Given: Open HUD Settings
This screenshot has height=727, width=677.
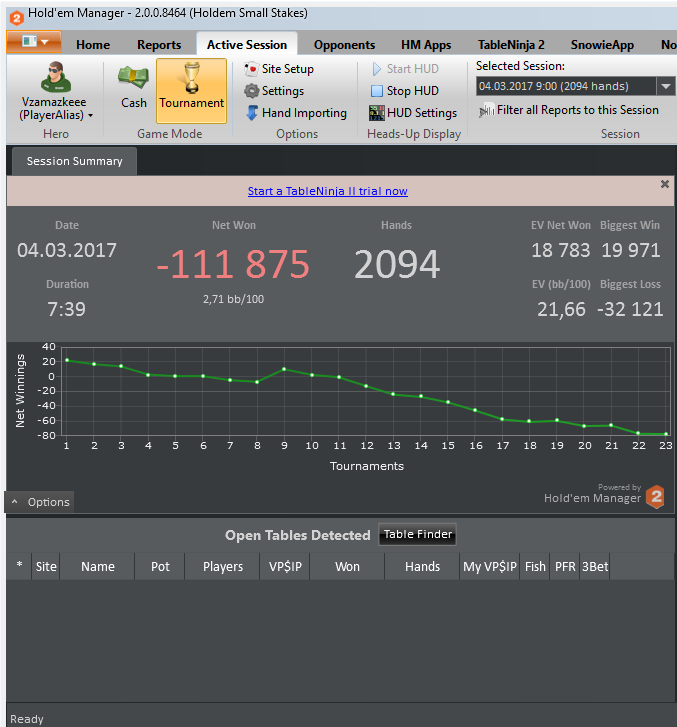Looking at the screenshot, I should (x=413, y=113).
